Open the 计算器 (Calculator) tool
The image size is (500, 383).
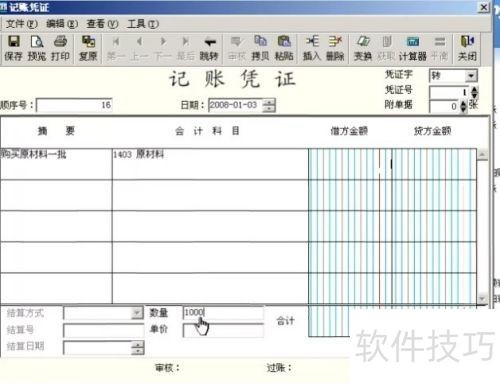coord(413,48)
